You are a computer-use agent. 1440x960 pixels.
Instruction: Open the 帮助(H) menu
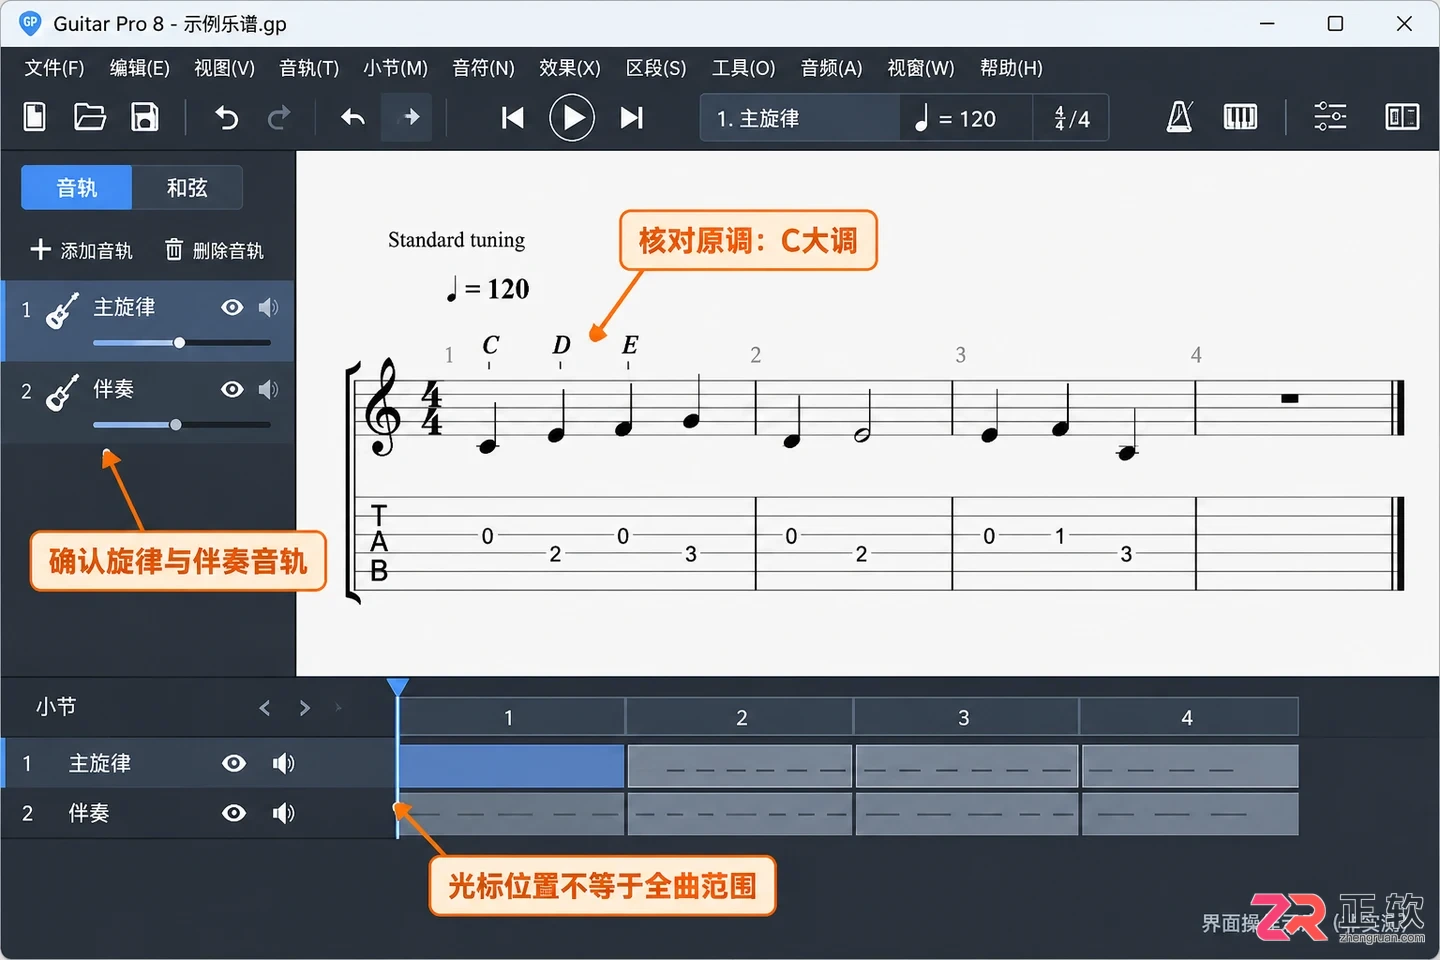click(1011, 68)
